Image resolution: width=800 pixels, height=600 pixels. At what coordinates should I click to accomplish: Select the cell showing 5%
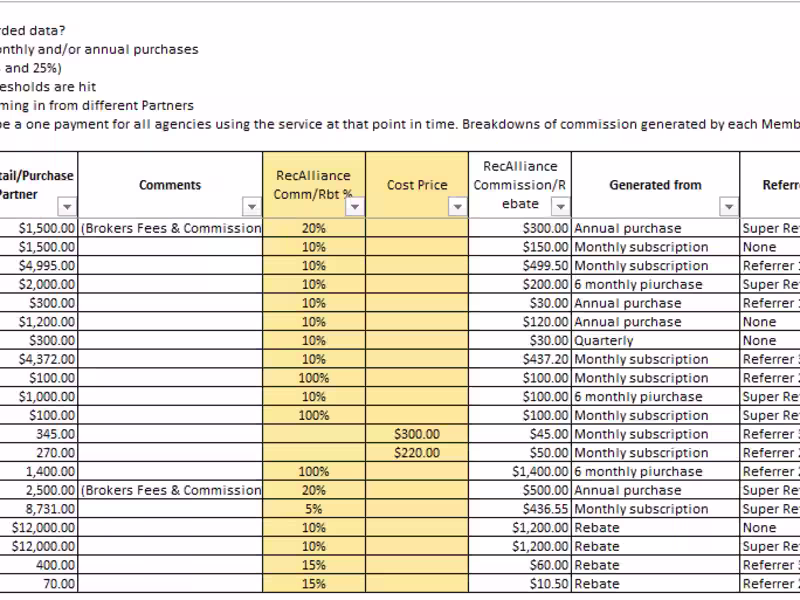click(x=315, y=508)
